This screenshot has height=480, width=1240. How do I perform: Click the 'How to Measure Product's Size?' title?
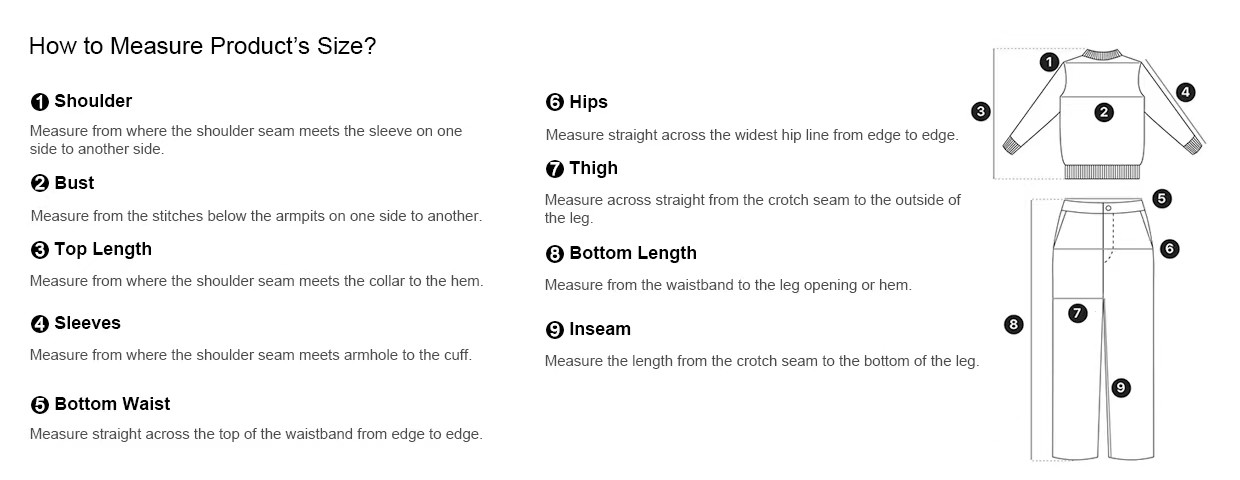pos(203,46)
